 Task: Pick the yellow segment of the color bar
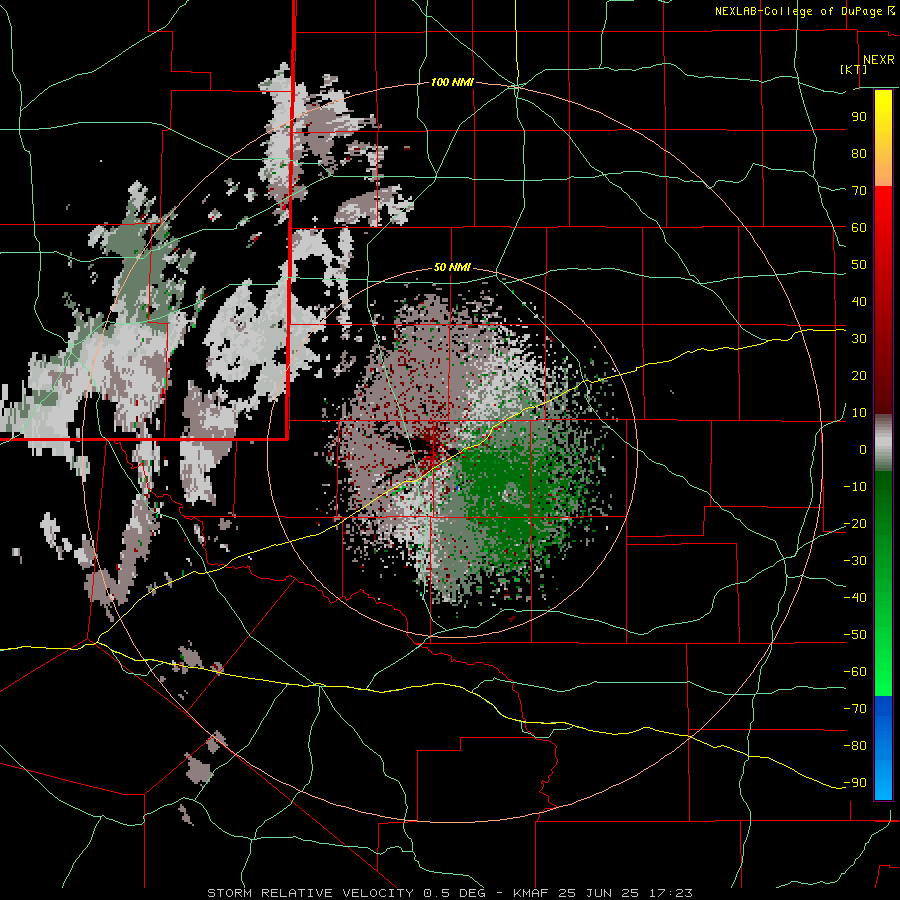coord(883,118)
